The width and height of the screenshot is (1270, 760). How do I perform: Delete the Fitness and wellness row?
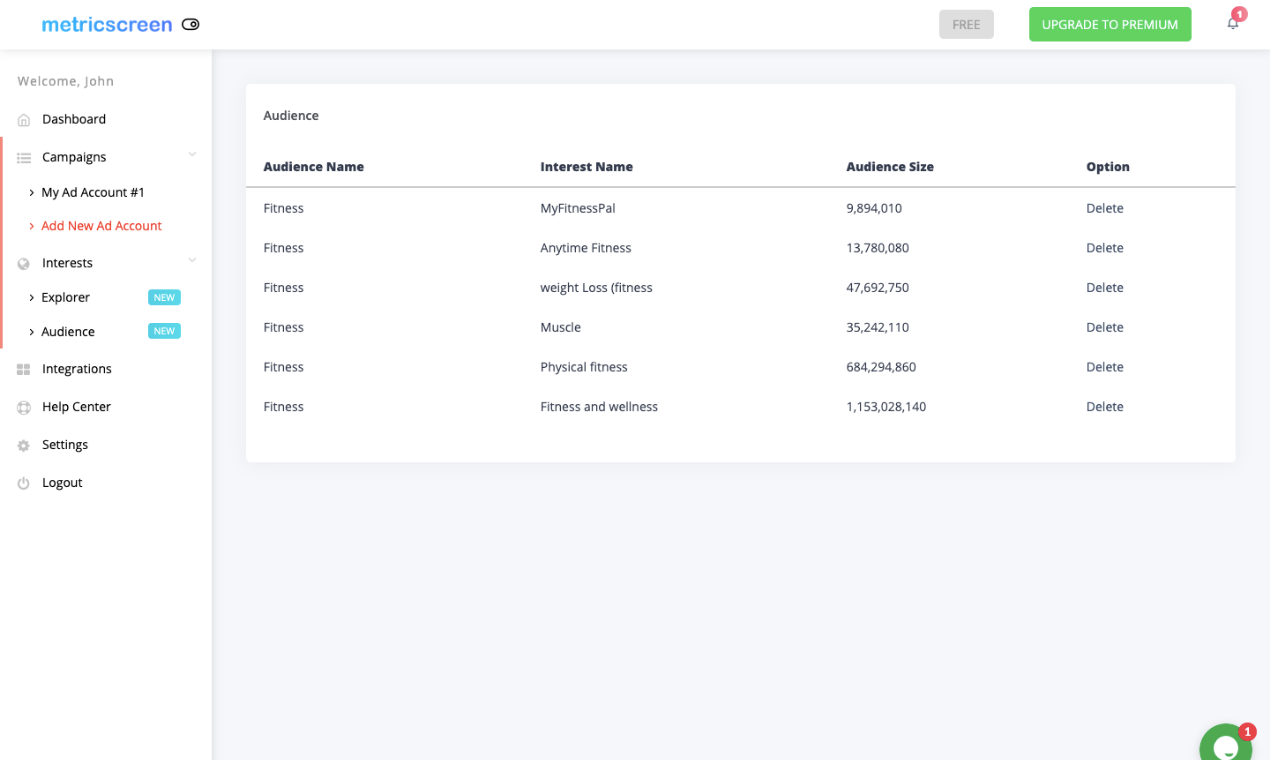1105,407
